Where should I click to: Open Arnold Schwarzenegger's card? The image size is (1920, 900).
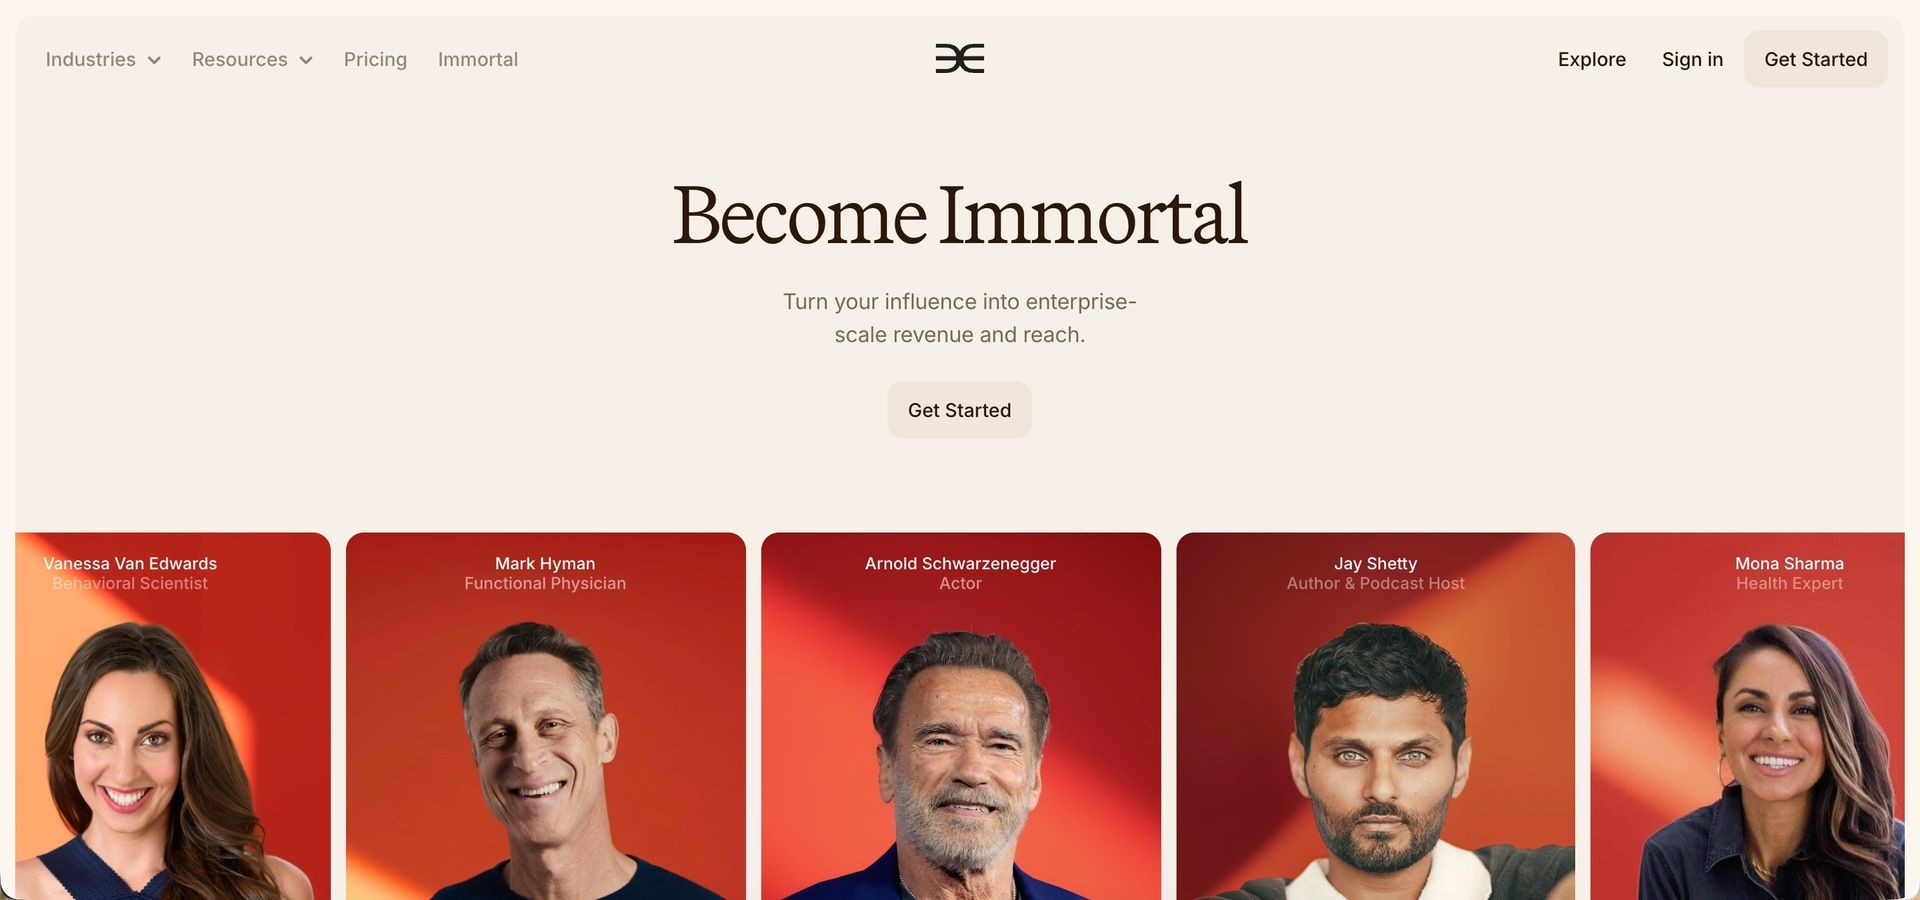point(960,716)
